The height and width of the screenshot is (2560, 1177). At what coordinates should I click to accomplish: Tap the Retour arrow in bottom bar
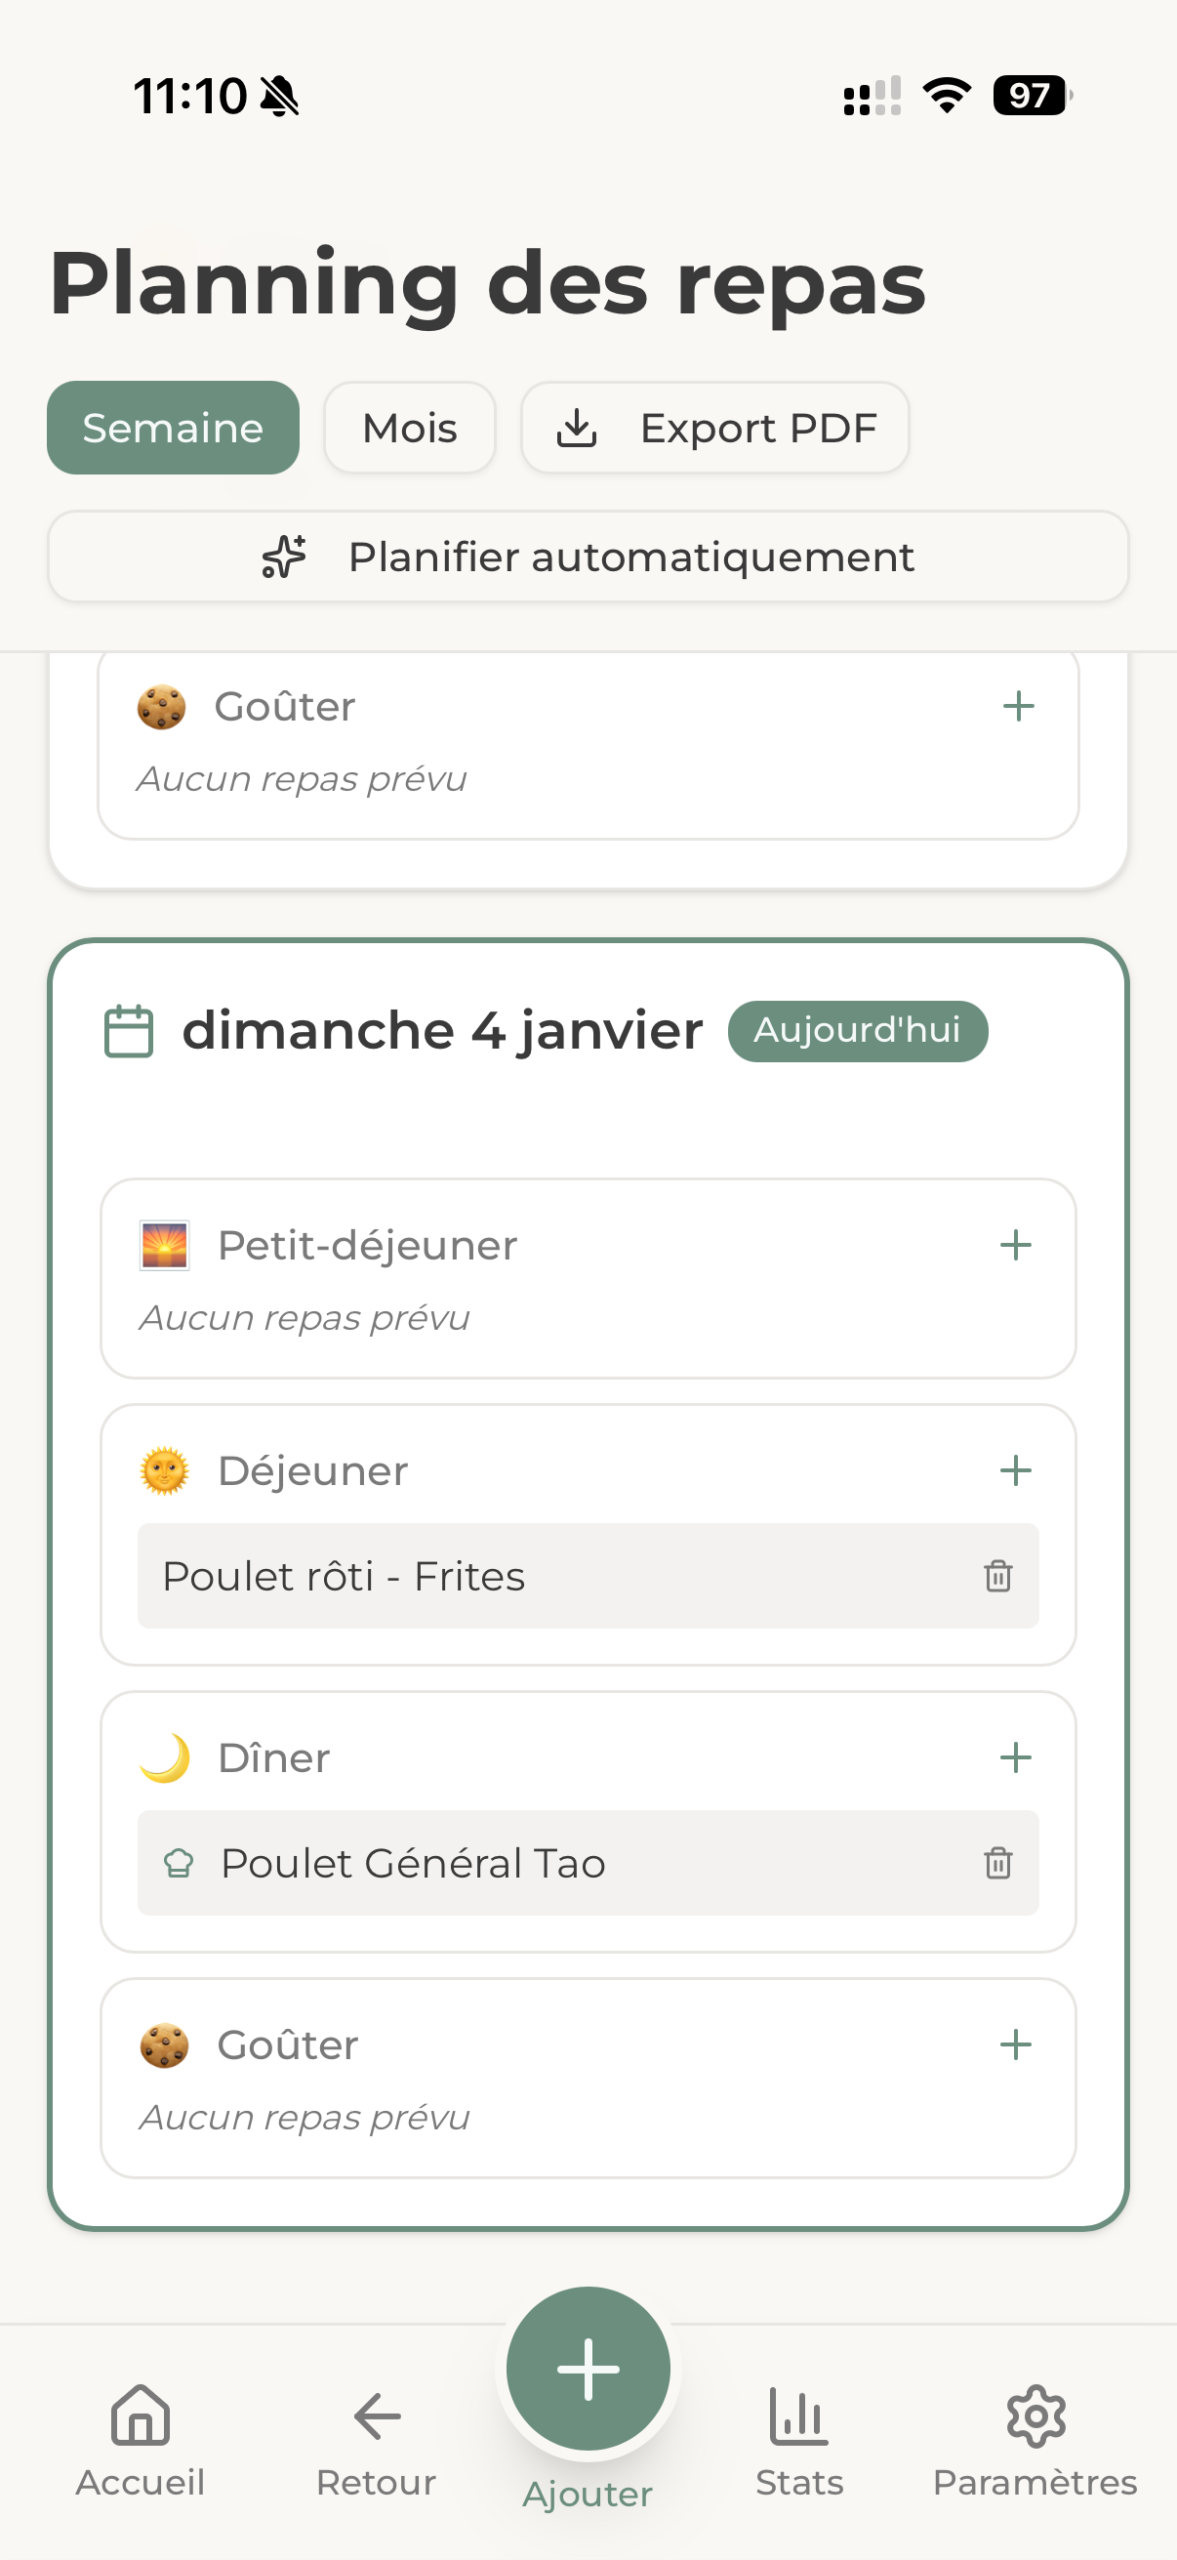[376, 2438]
